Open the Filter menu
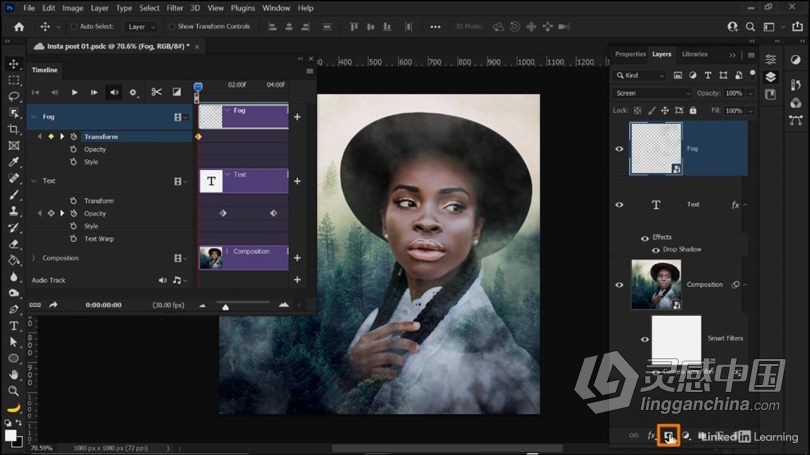810x455 pixels. [x=176, y=8]
